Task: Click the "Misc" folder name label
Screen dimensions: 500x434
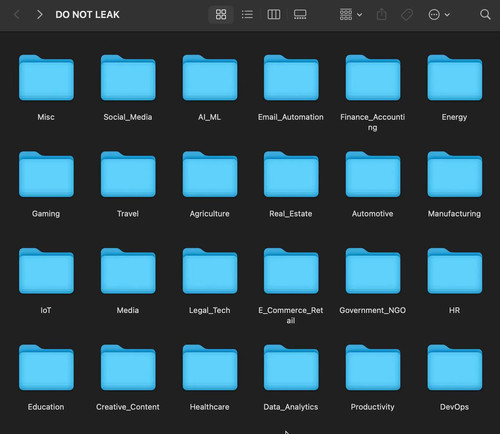Action: click(x=46, y=117)
